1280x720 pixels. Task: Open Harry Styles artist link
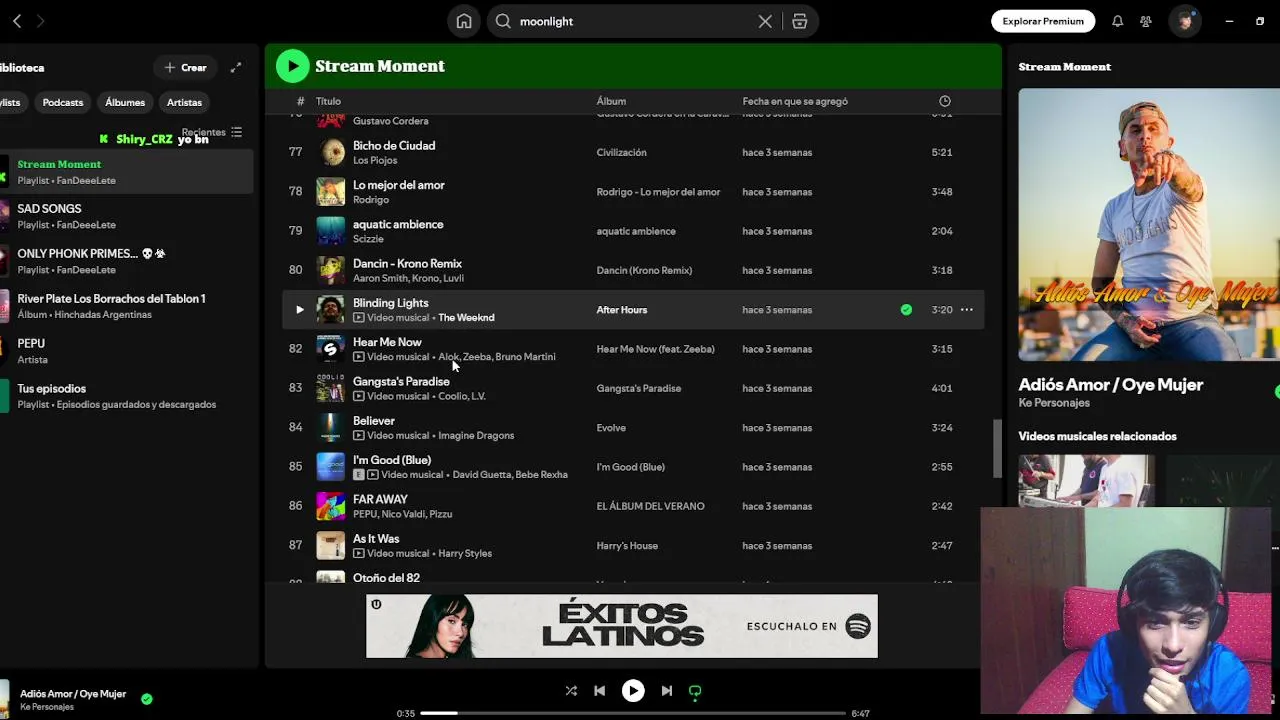465,554
